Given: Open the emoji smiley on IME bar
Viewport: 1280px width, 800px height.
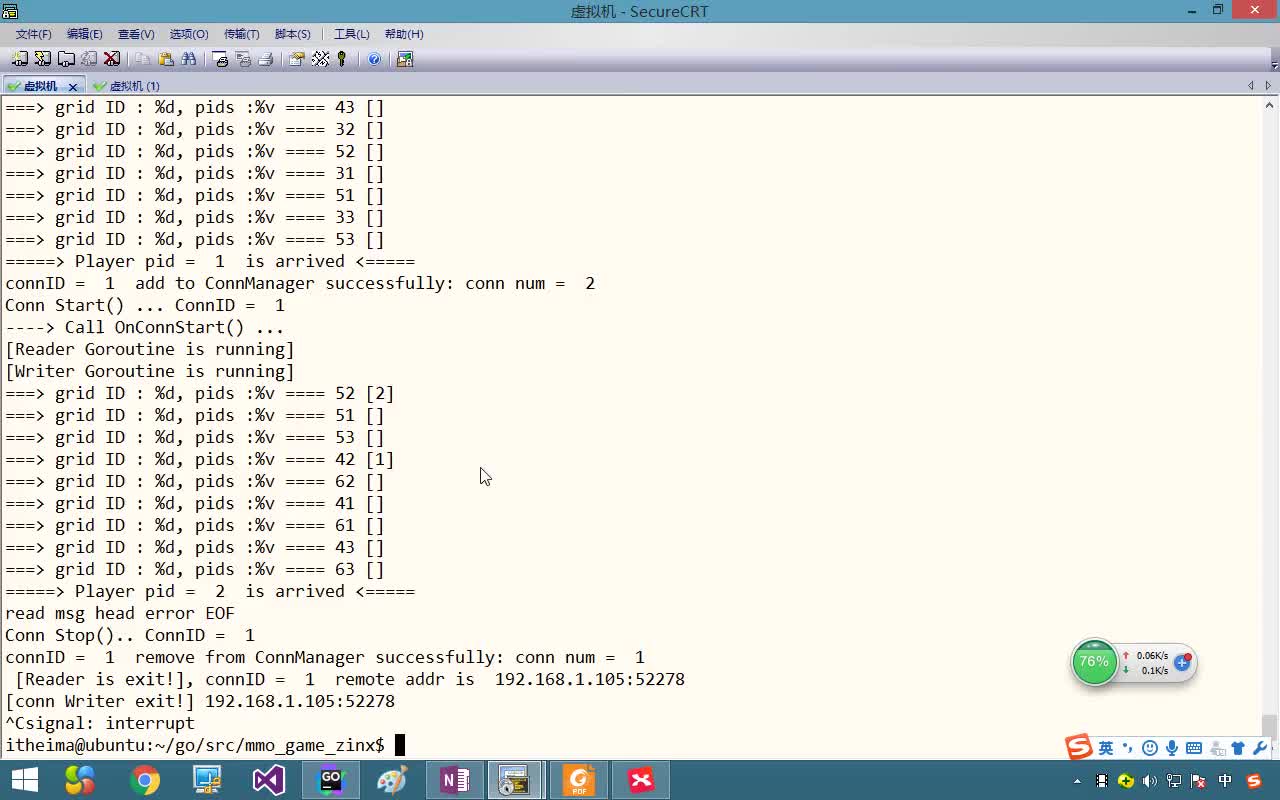Looking at the screenshot, I should tap(1150, 748).
